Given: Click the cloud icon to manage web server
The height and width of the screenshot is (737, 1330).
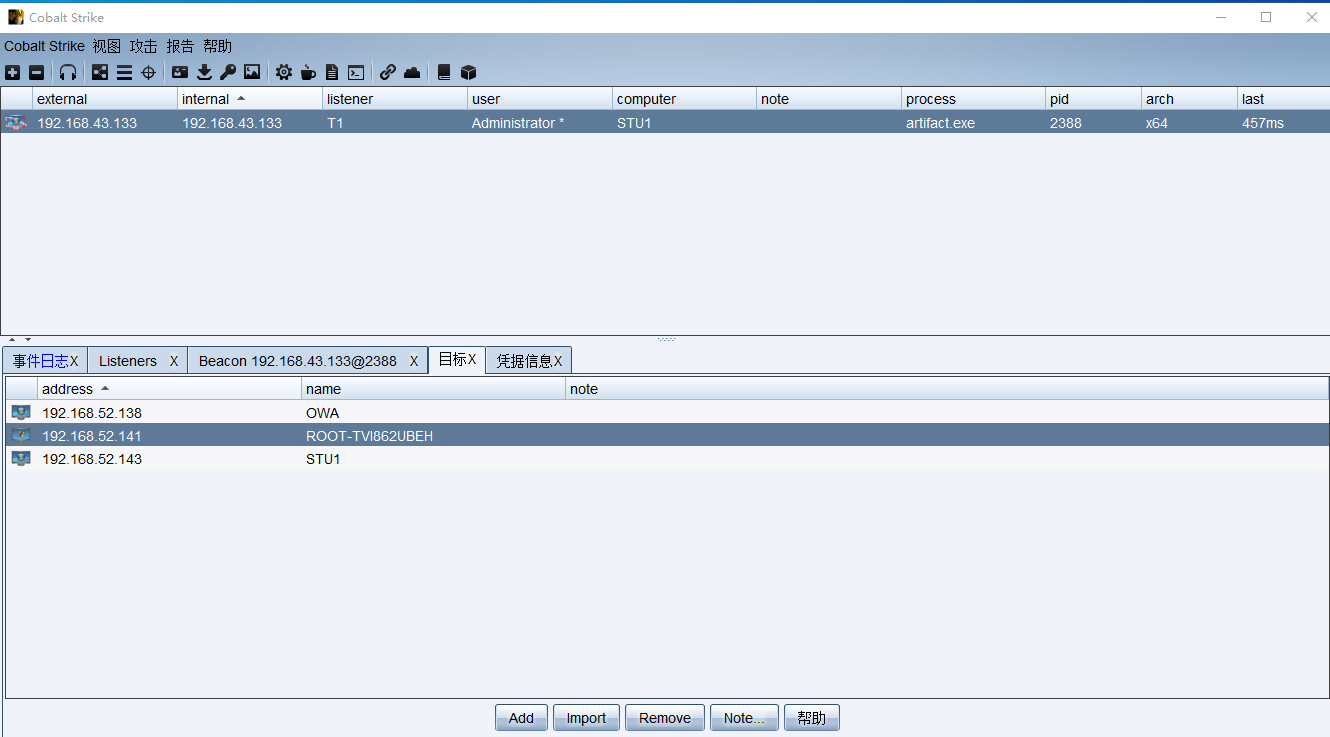Looking at the screenshot, I should pyautogui.click(x=412, y=72).
